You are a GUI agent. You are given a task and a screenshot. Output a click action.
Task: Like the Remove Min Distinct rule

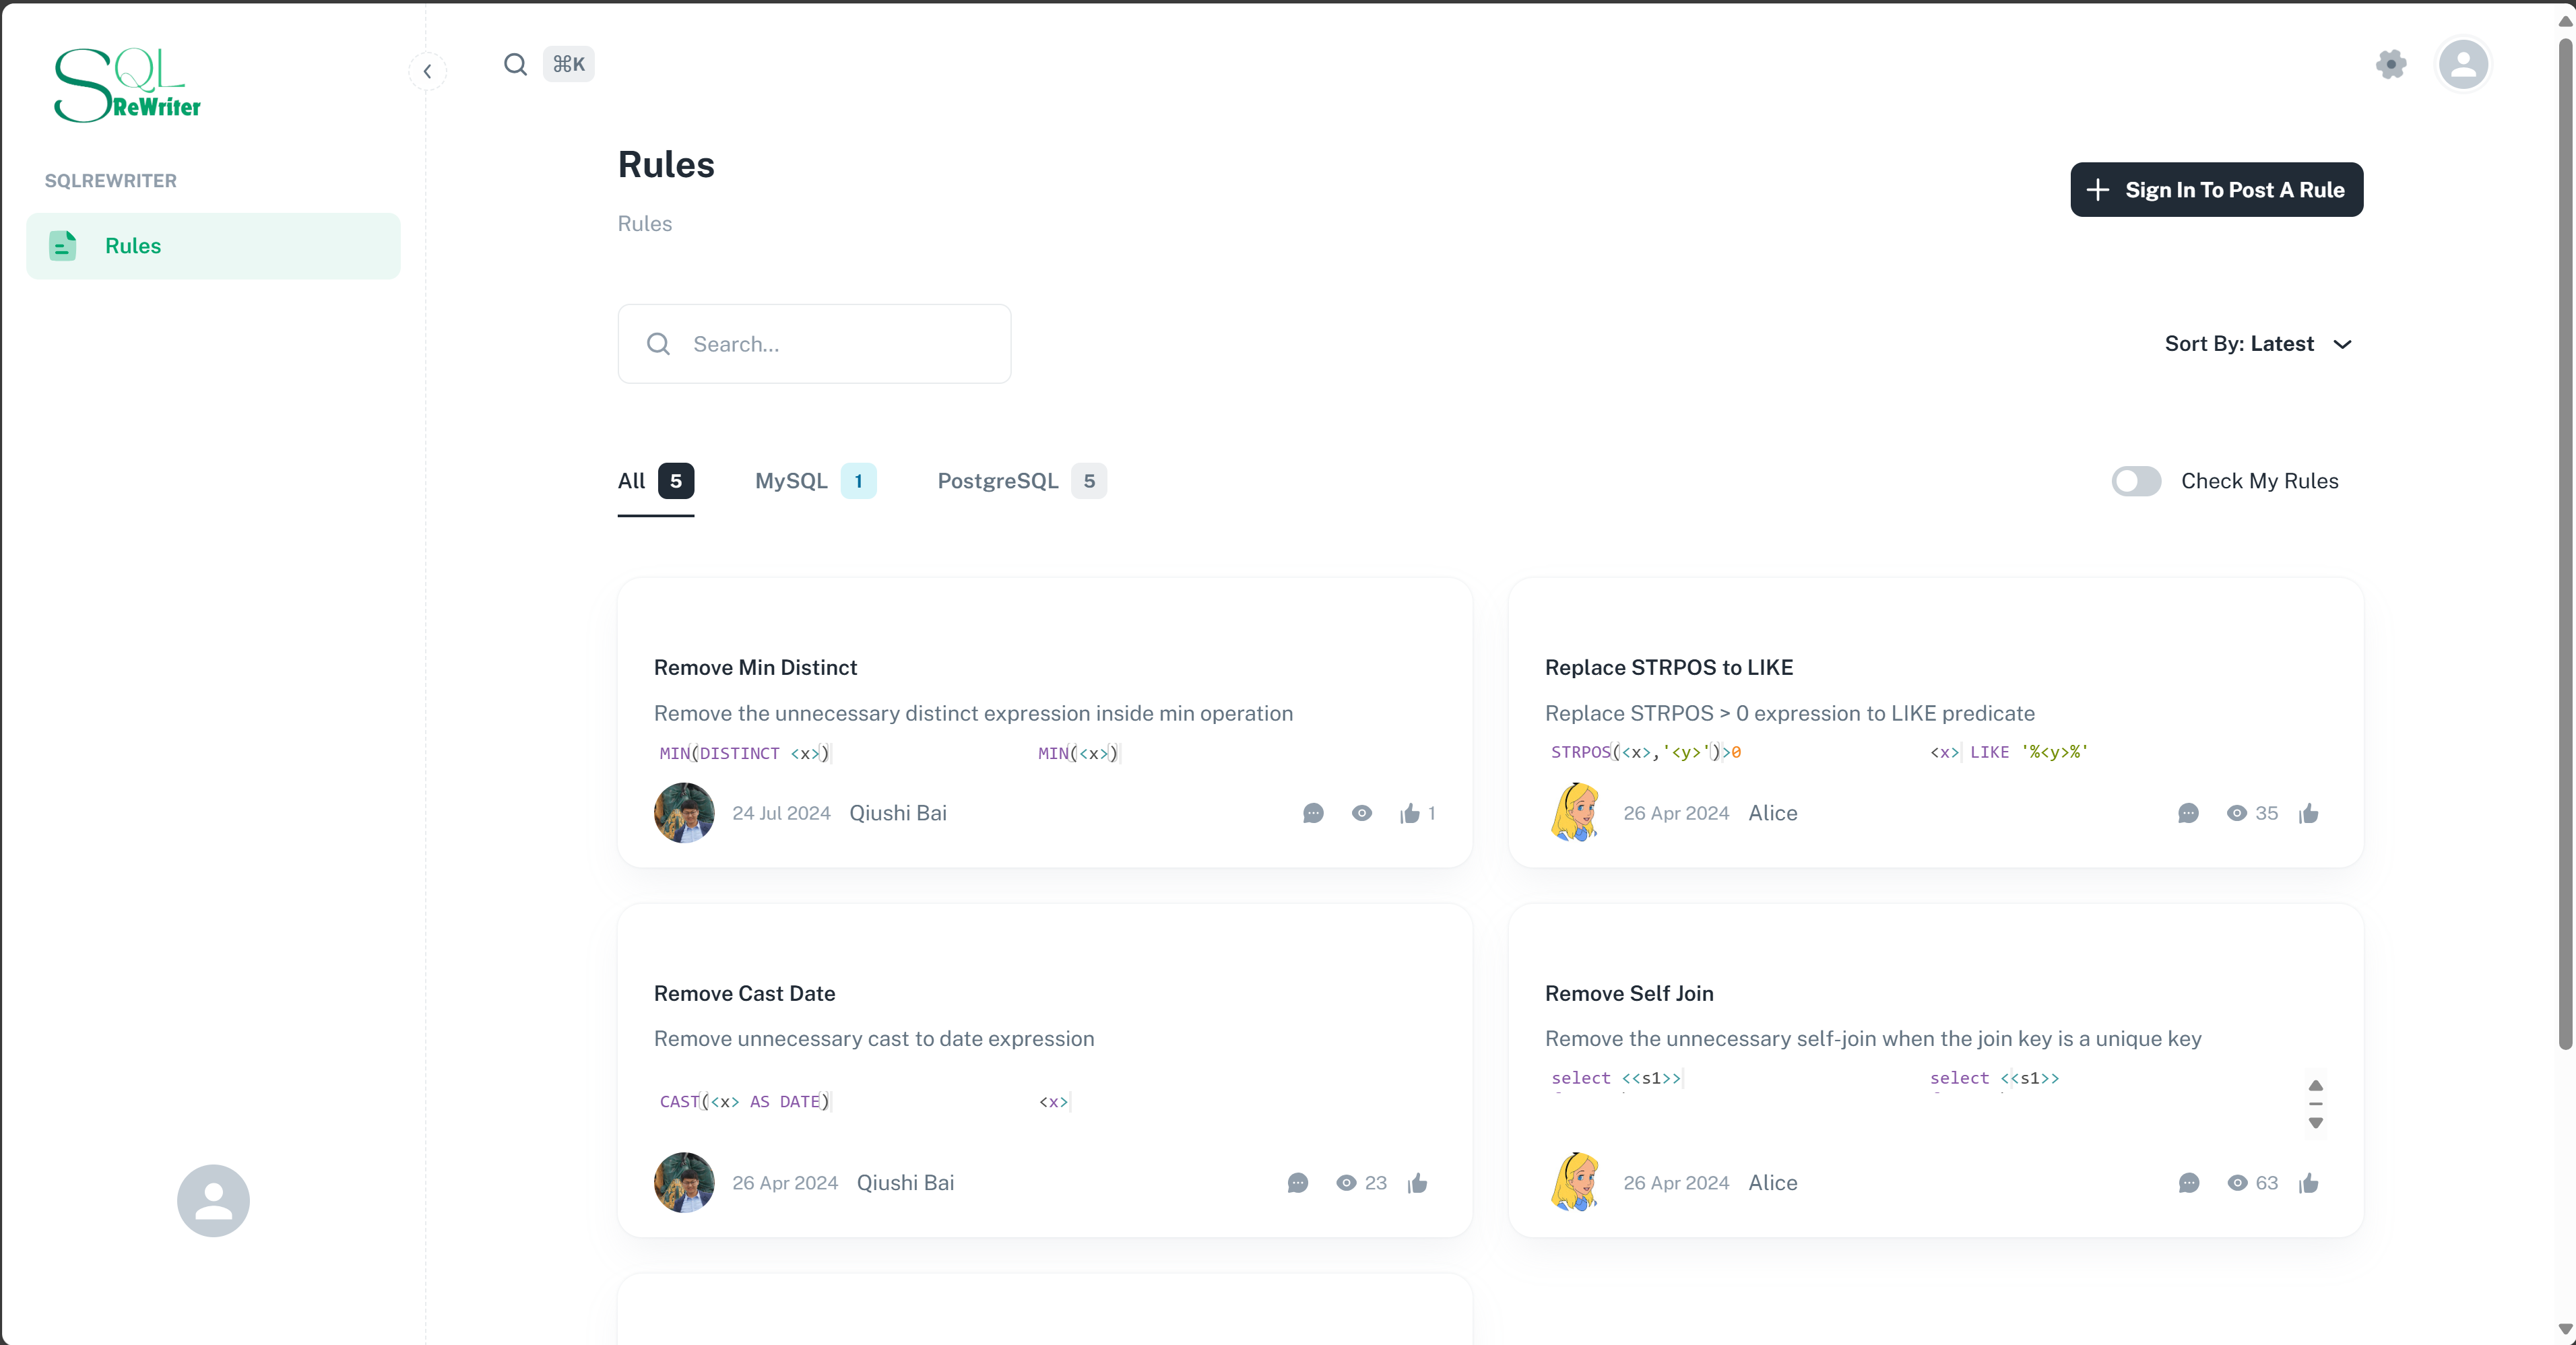(1410, 813)
